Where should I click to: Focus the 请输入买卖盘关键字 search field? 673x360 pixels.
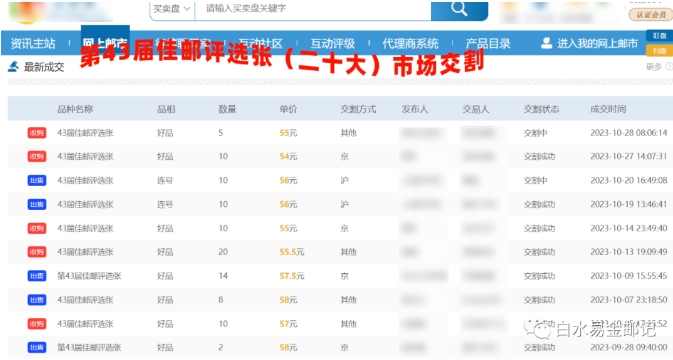[x=313, y=9]
